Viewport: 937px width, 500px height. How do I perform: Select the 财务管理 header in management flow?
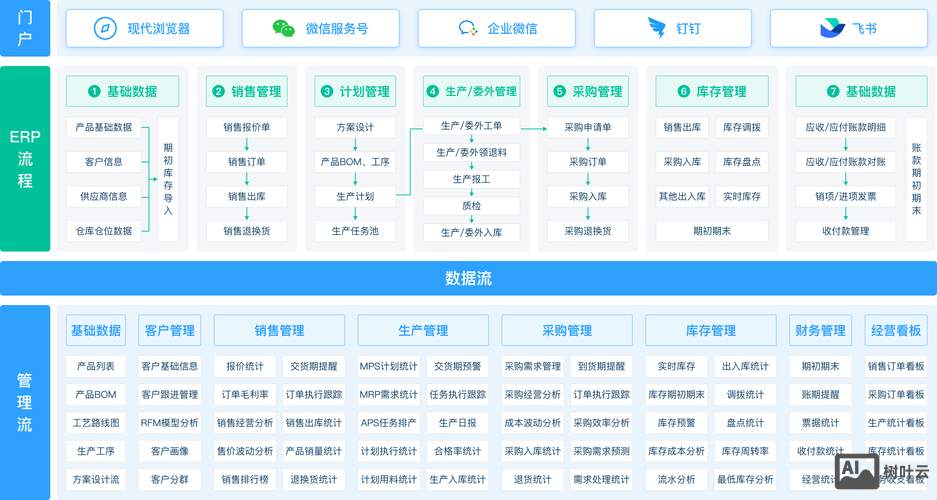pyautogui.click(x=820, y=330)
